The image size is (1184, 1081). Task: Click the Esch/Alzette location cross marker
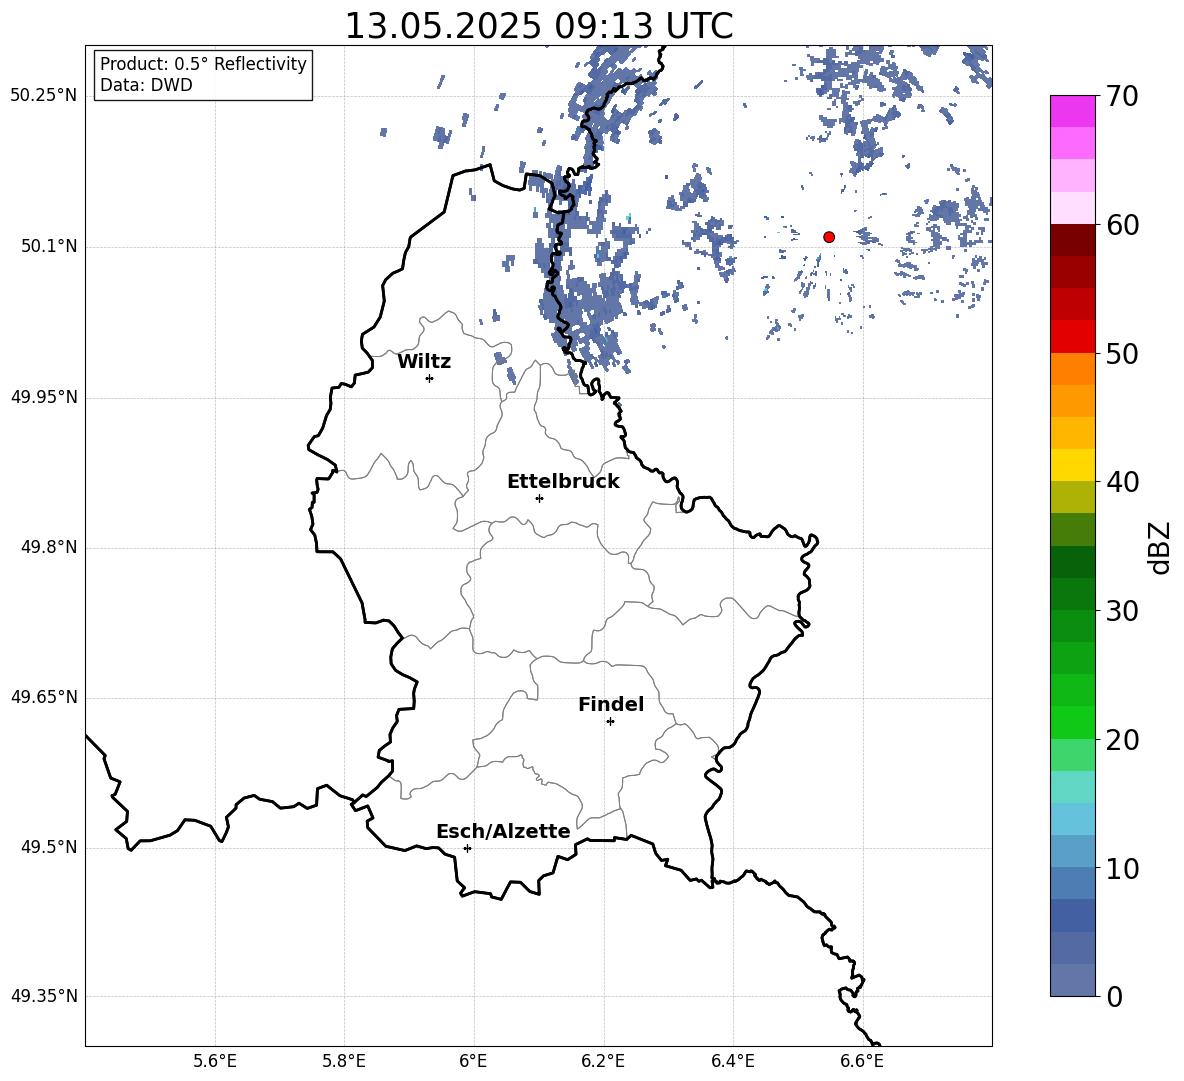(467, 848)
